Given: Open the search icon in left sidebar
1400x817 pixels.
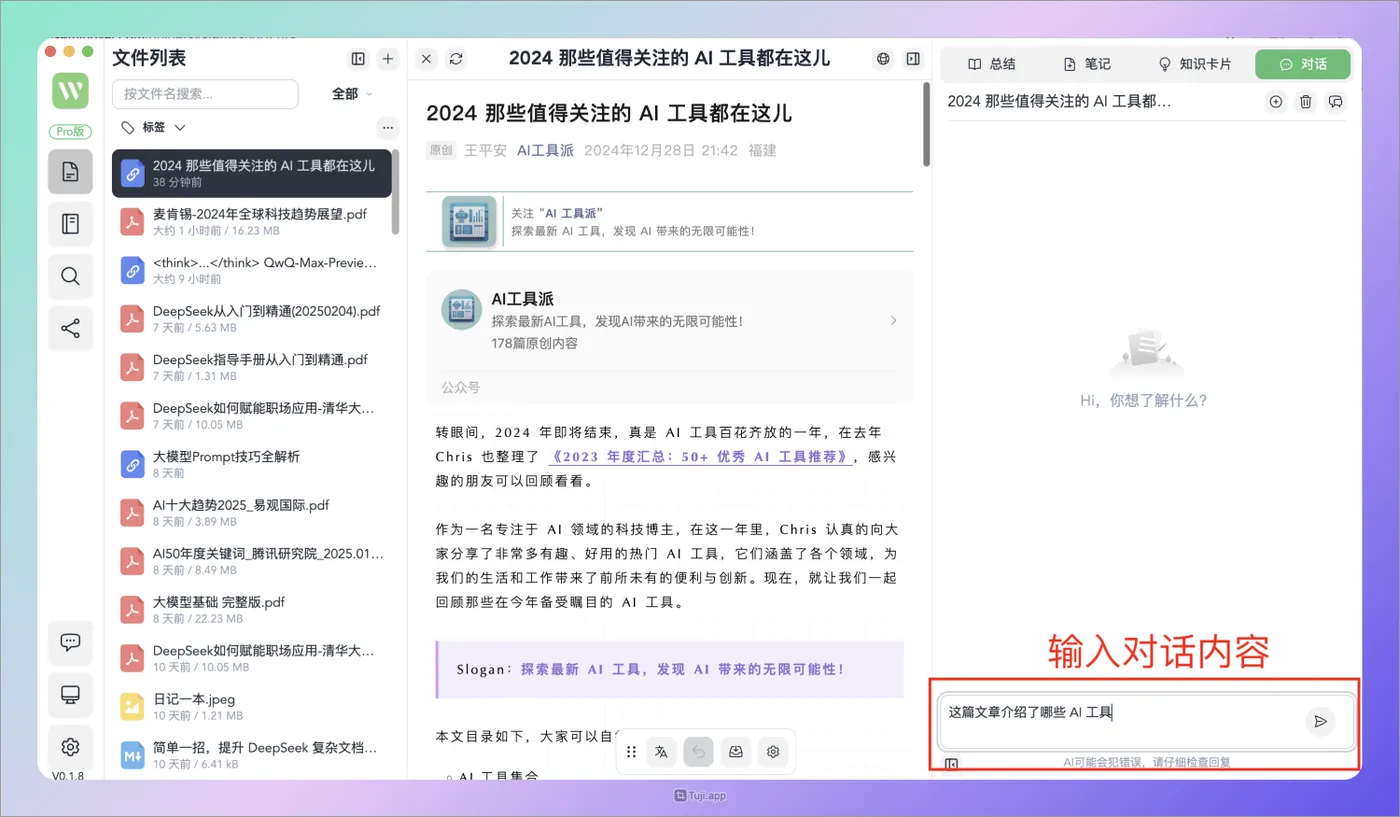Looking at the screenshot, I should (70, 276).
